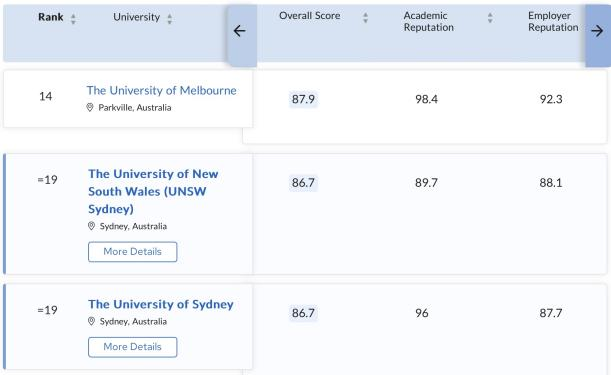Sort by Academic Reputation column arrows

tap(490, 18)
